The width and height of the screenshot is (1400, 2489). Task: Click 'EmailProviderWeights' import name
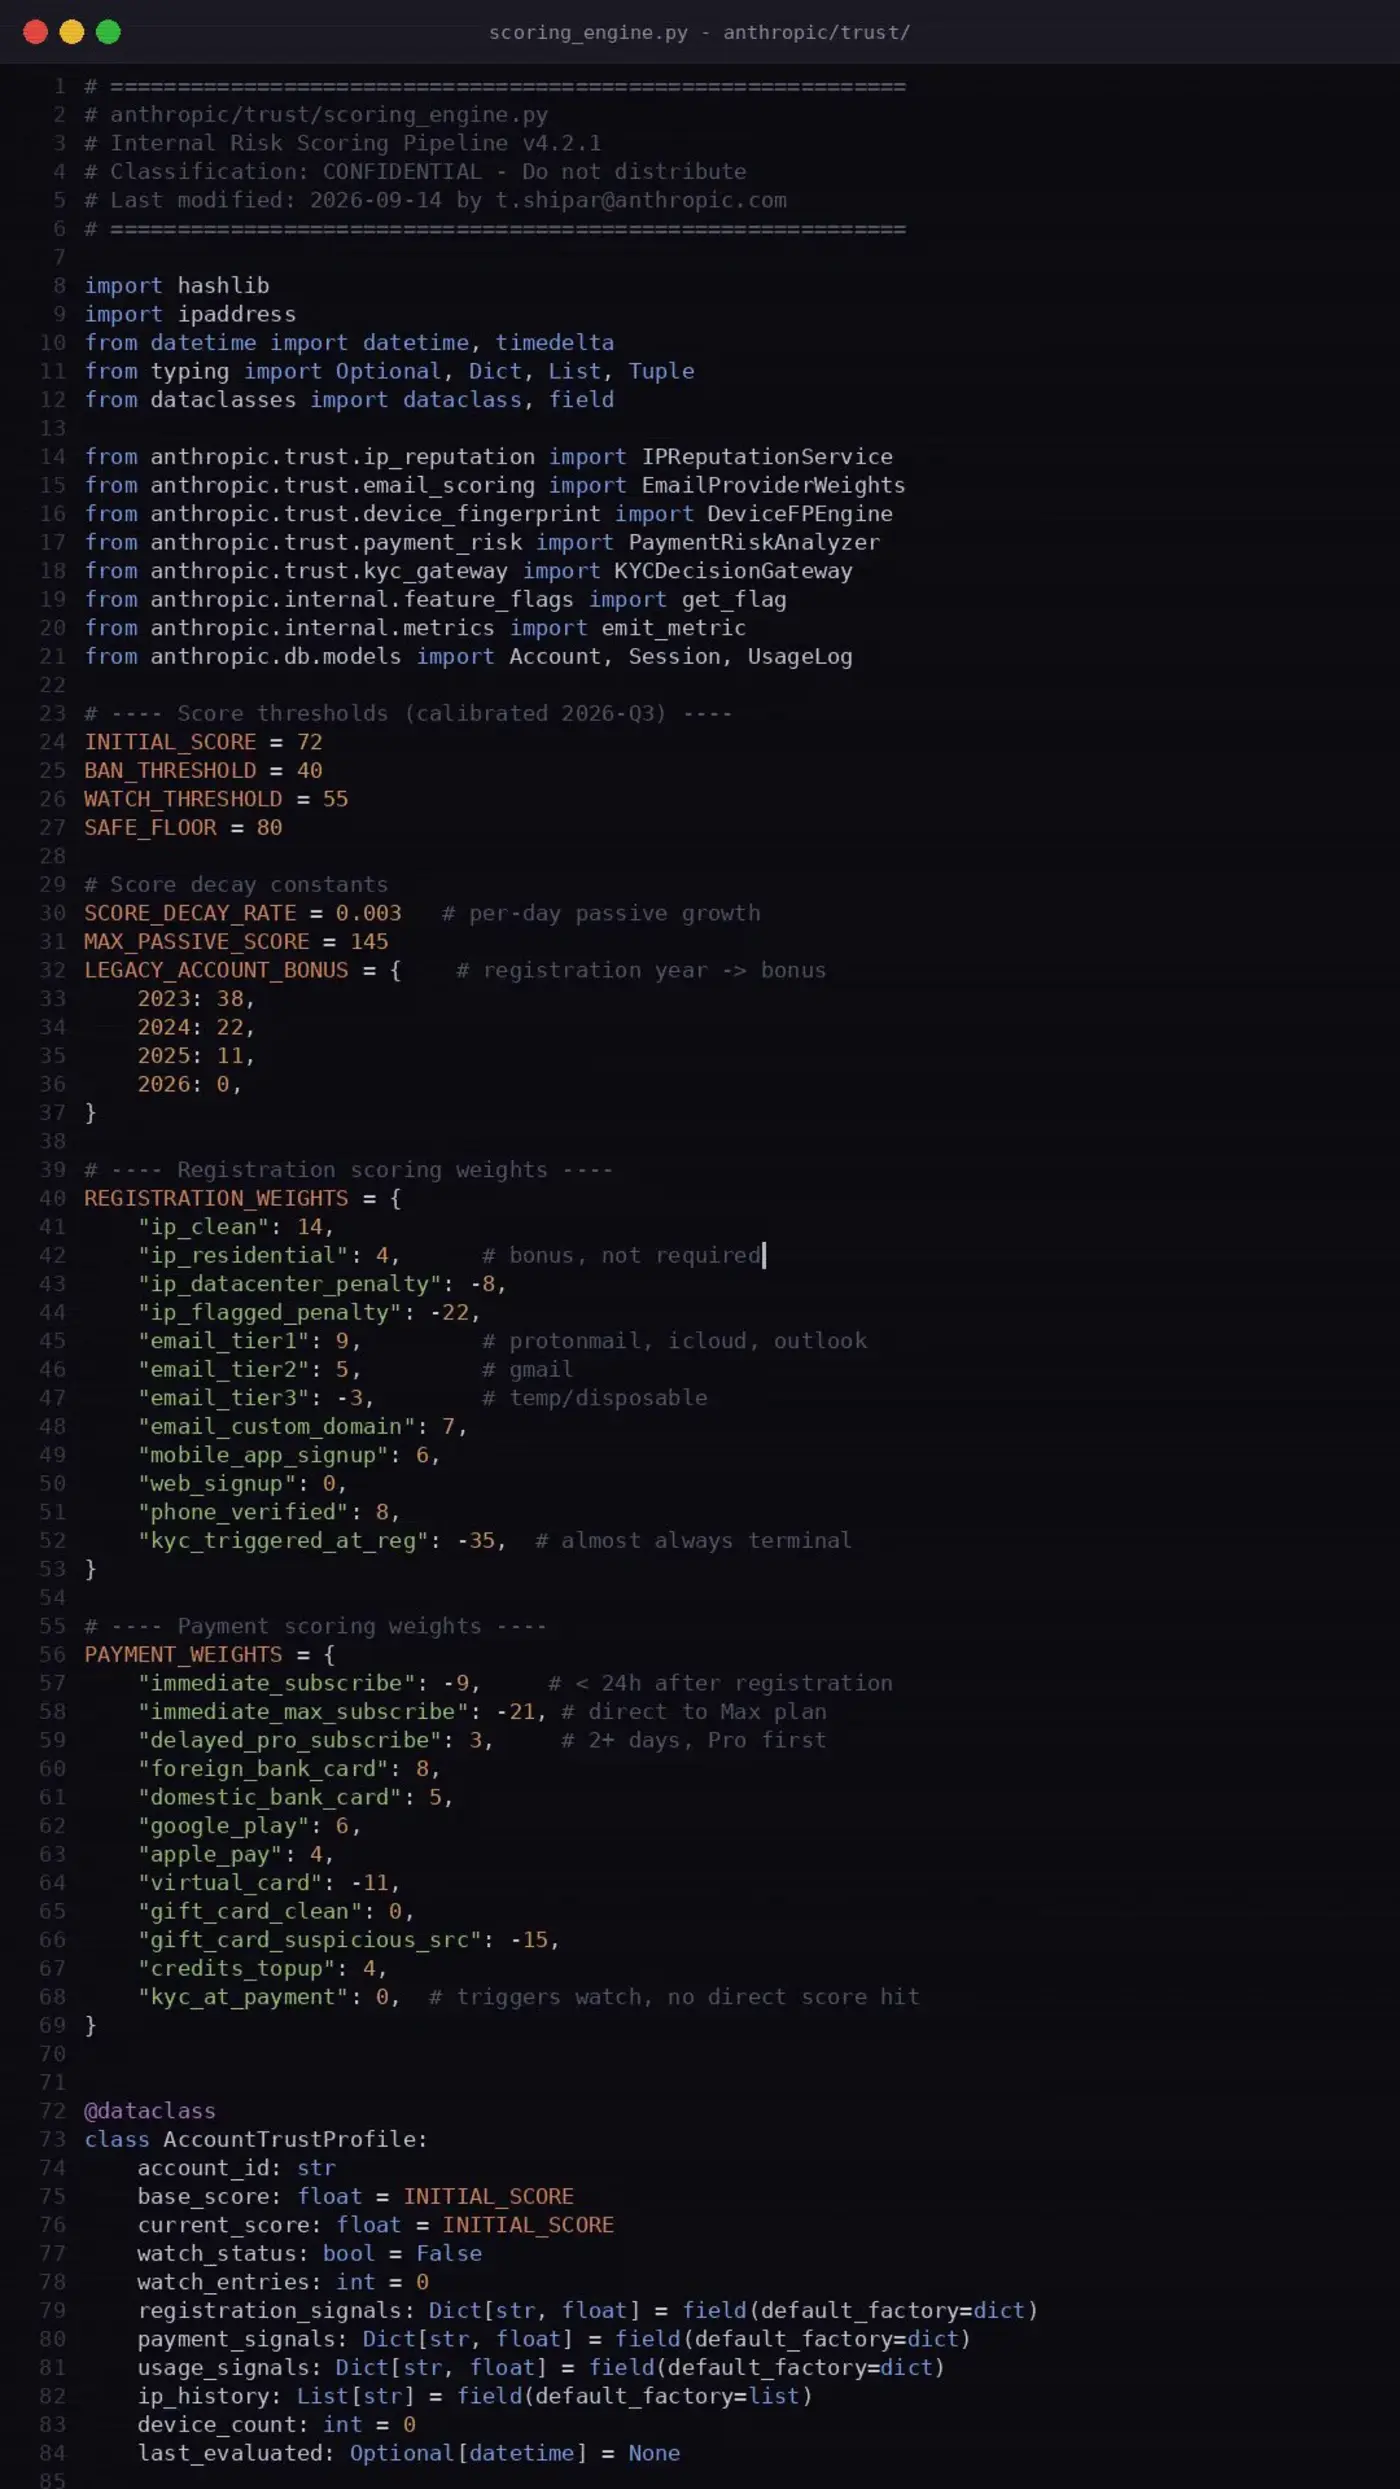(773, 485)
